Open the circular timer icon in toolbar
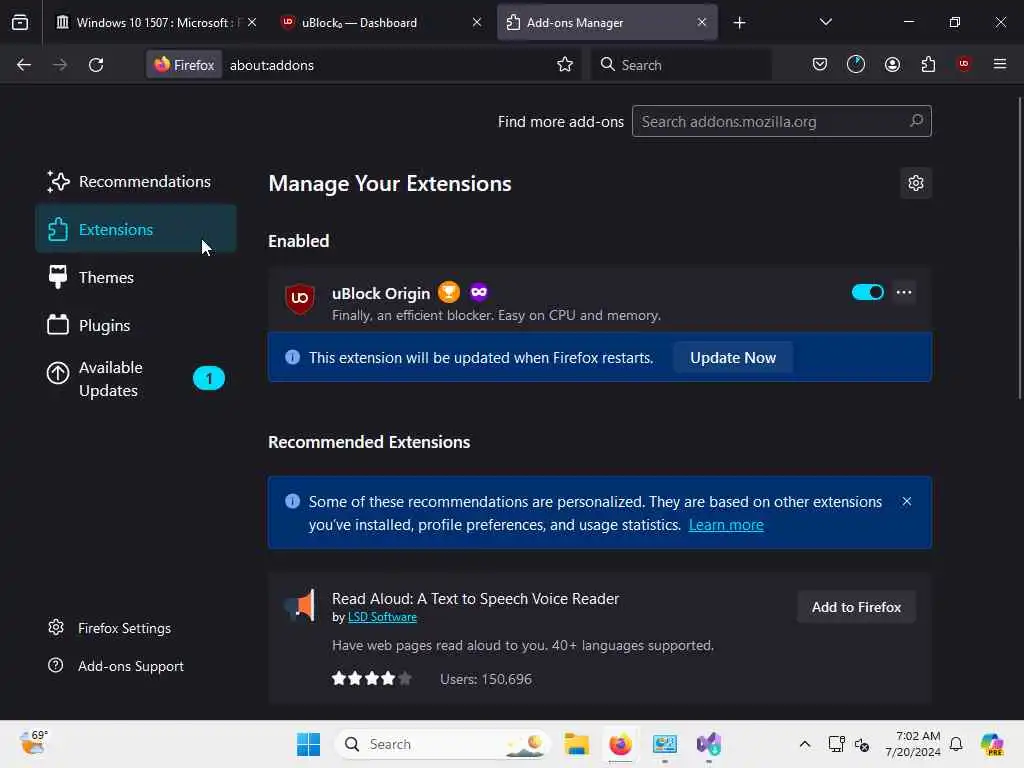Screen dimensions: 1024x768 [856, 64]
